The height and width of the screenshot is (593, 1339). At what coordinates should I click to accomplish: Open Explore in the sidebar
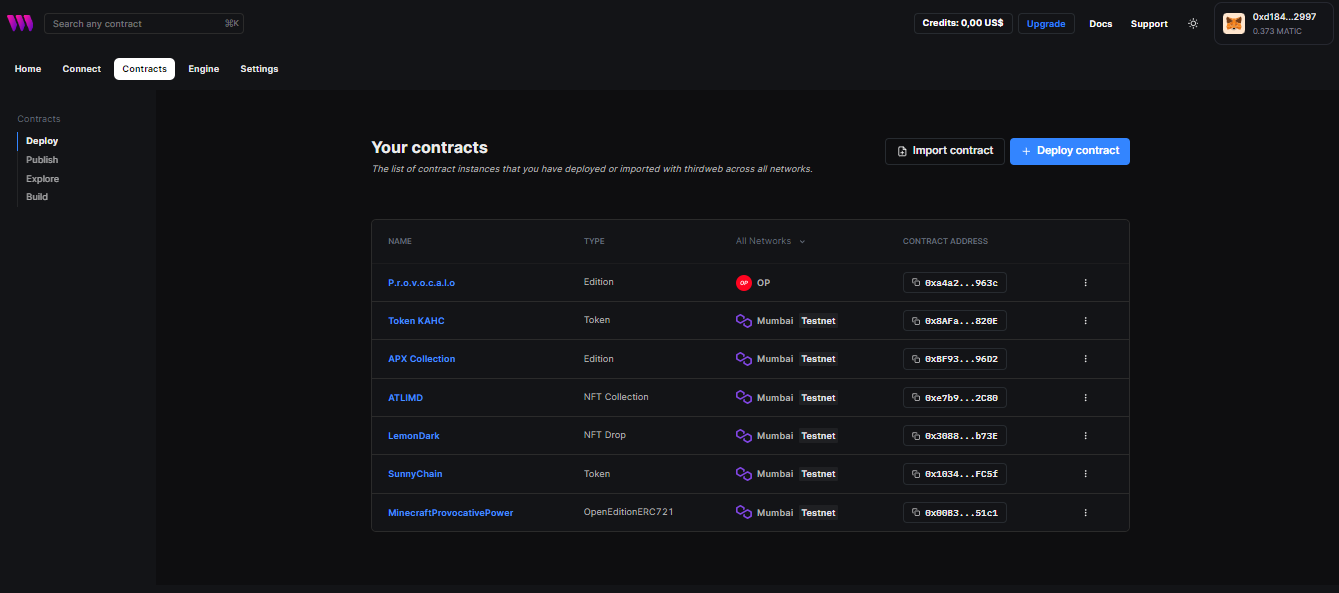[43, 179]
